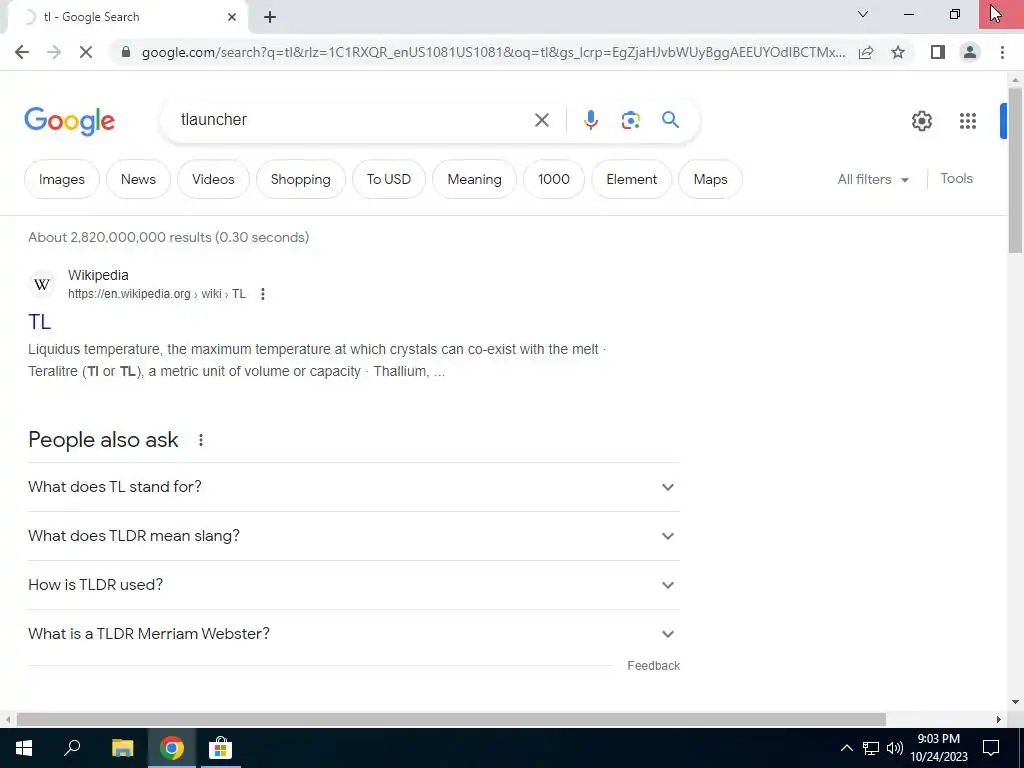Open a new tab
1024x768 pixels.
270,17
